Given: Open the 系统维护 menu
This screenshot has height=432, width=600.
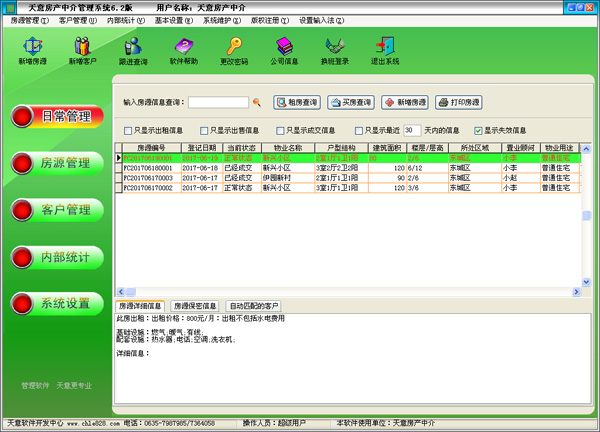Looking at the screenshot, I should click(x=220, y=20).
